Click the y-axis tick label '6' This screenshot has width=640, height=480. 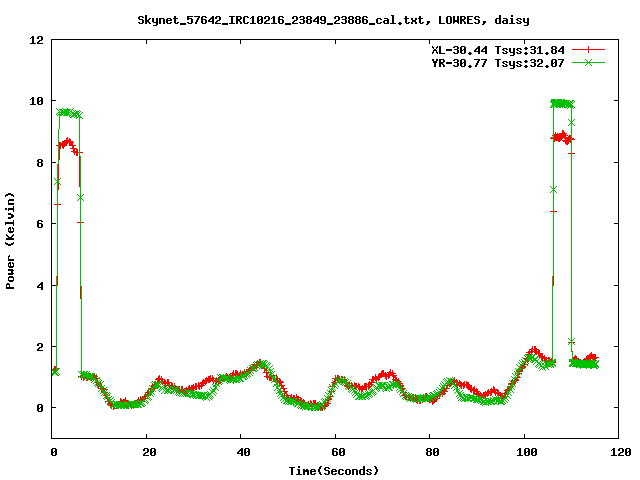tap(40, 224)
